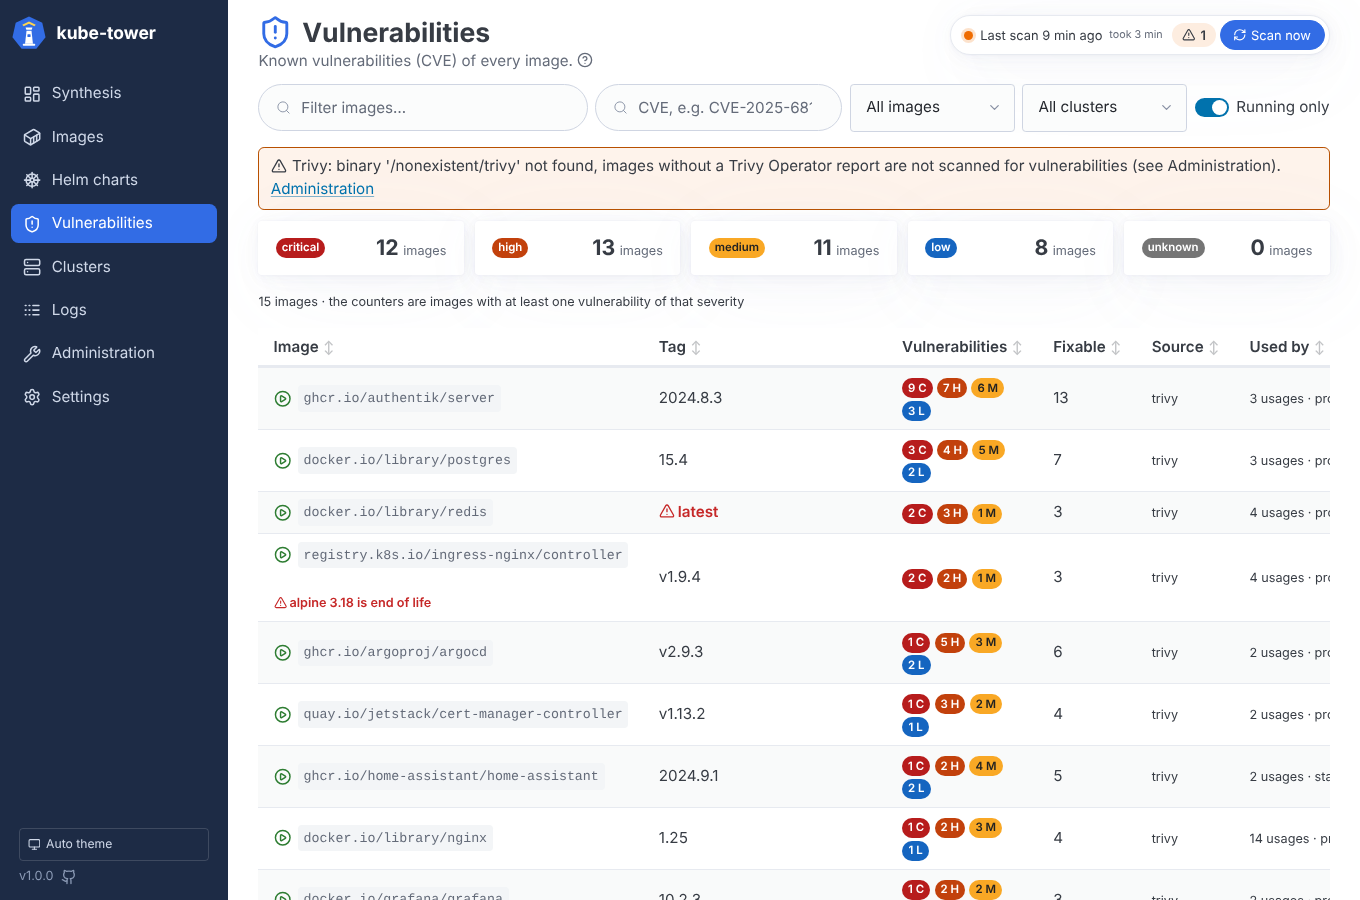
Task: Follow the Administration link in the Trivy warning
Action: click(322, 189)
